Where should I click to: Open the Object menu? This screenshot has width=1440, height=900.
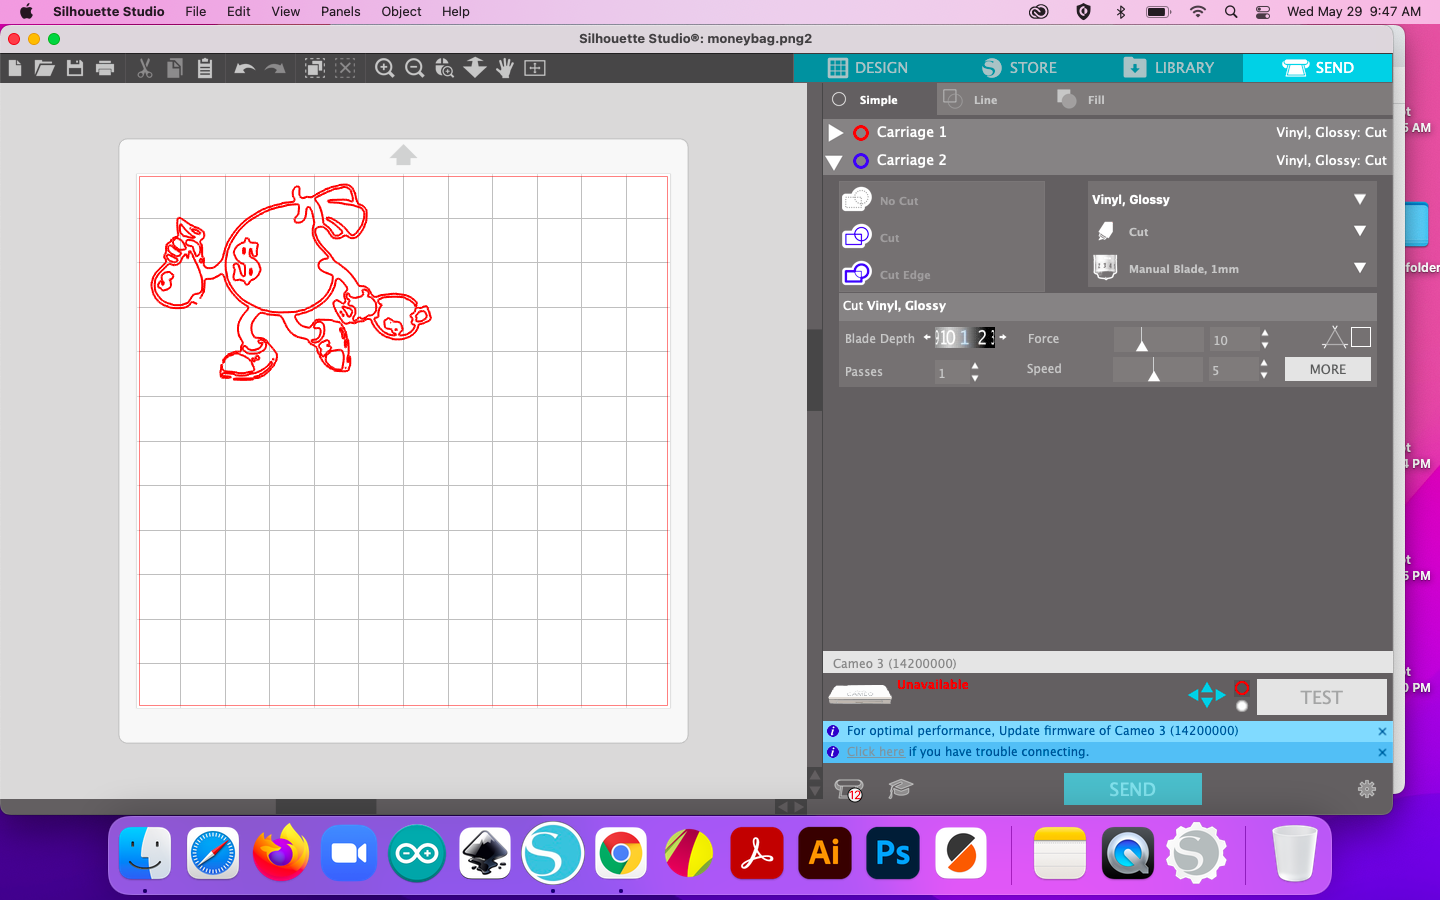(x=401, y=11)
